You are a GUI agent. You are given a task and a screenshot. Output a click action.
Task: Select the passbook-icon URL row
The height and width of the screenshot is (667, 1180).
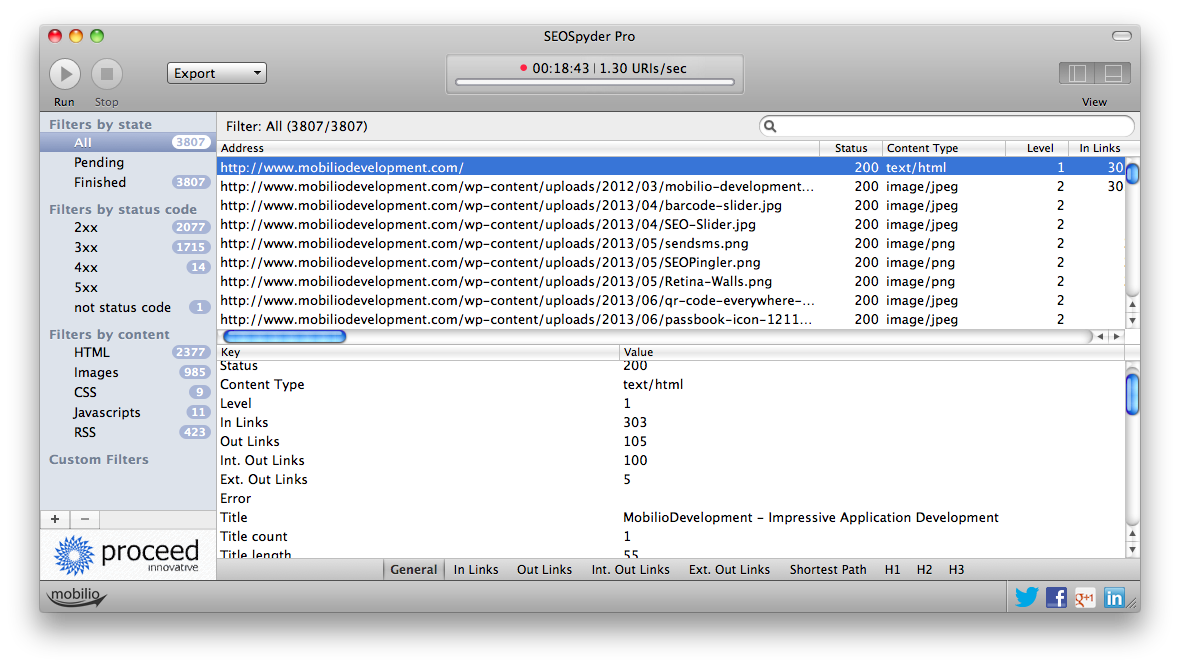671,319
